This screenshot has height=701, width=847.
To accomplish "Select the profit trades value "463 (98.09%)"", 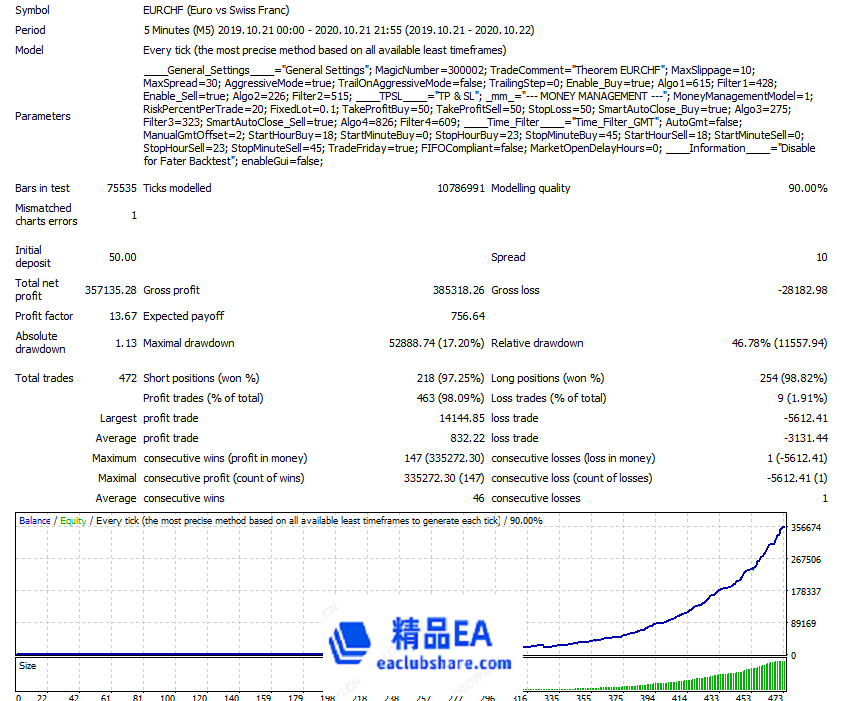I will pos(451,399).
